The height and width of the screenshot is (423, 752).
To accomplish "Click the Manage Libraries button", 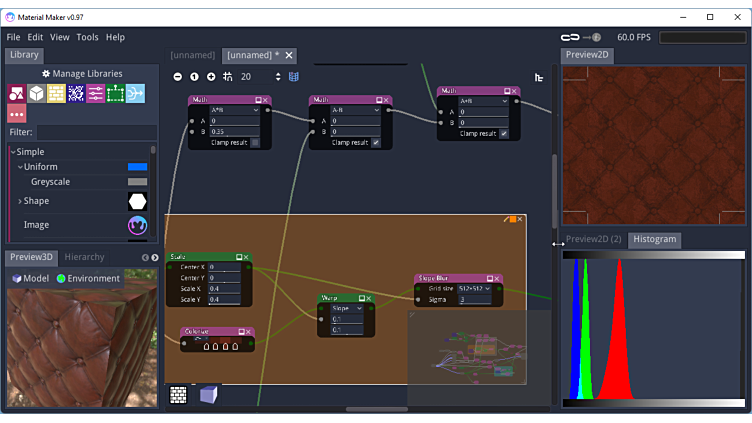I will pos(82,74).
